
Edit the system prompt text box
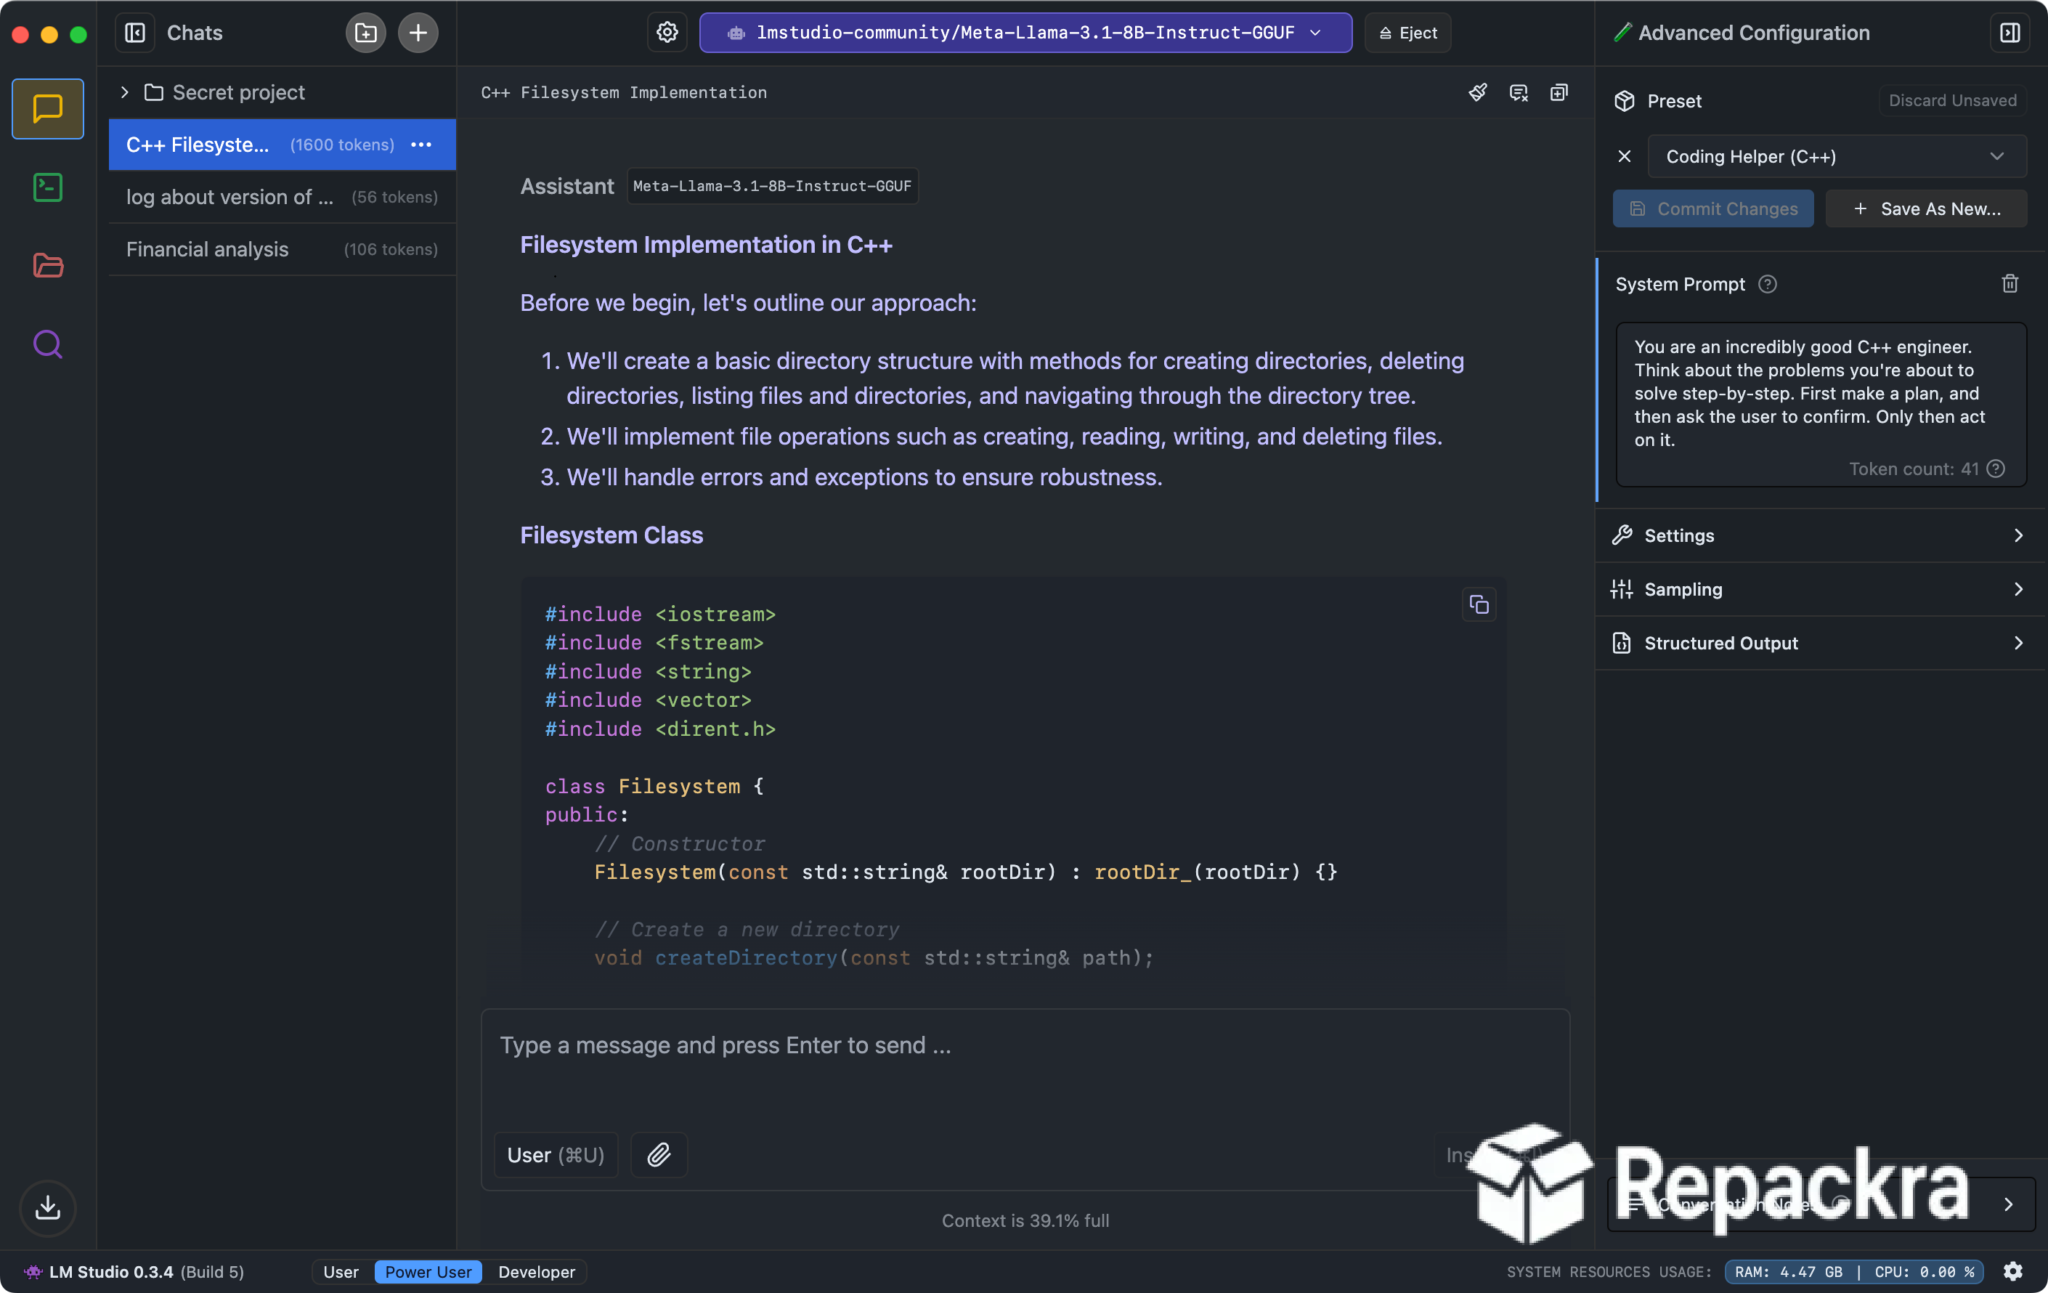click(1821, 404)
